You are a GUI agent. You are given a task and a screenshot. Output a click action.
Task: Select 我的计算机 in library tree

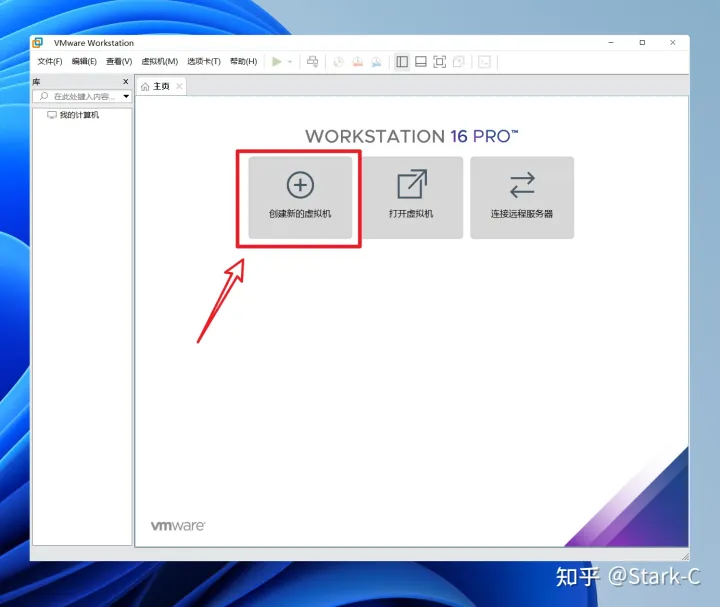[78, 115]
